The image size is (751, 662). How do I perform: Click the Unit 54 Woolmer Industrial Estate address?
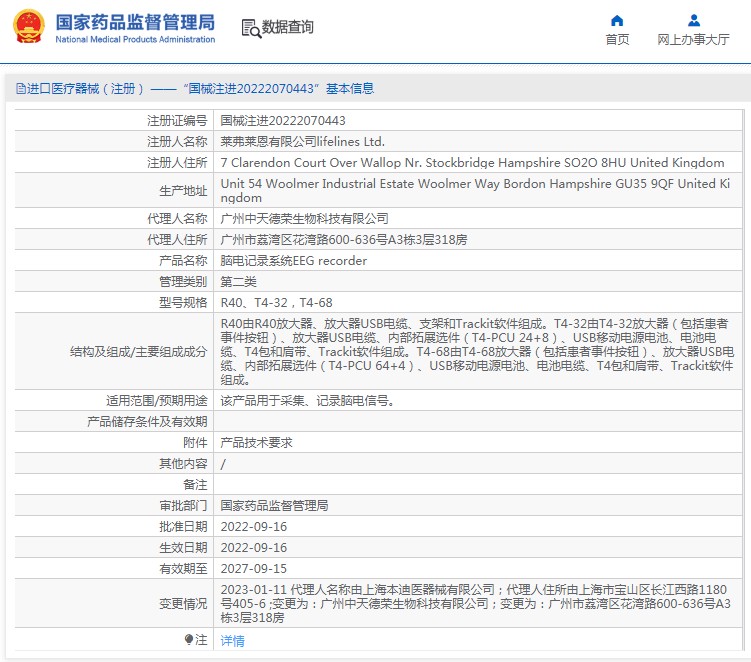[x=475, y=191]
